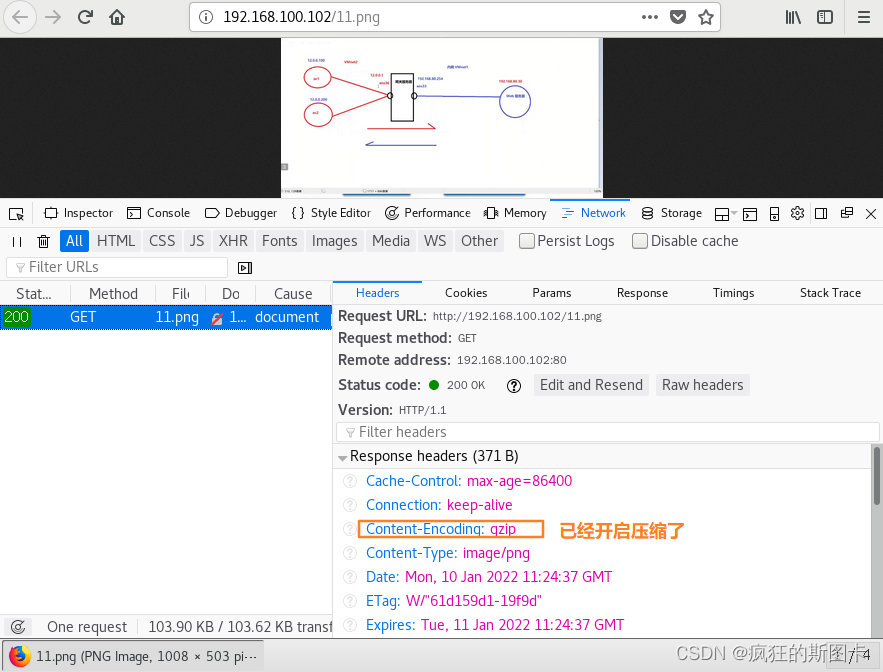Switch to the Inspector tab
883x672 pixels.
(79, 213)
